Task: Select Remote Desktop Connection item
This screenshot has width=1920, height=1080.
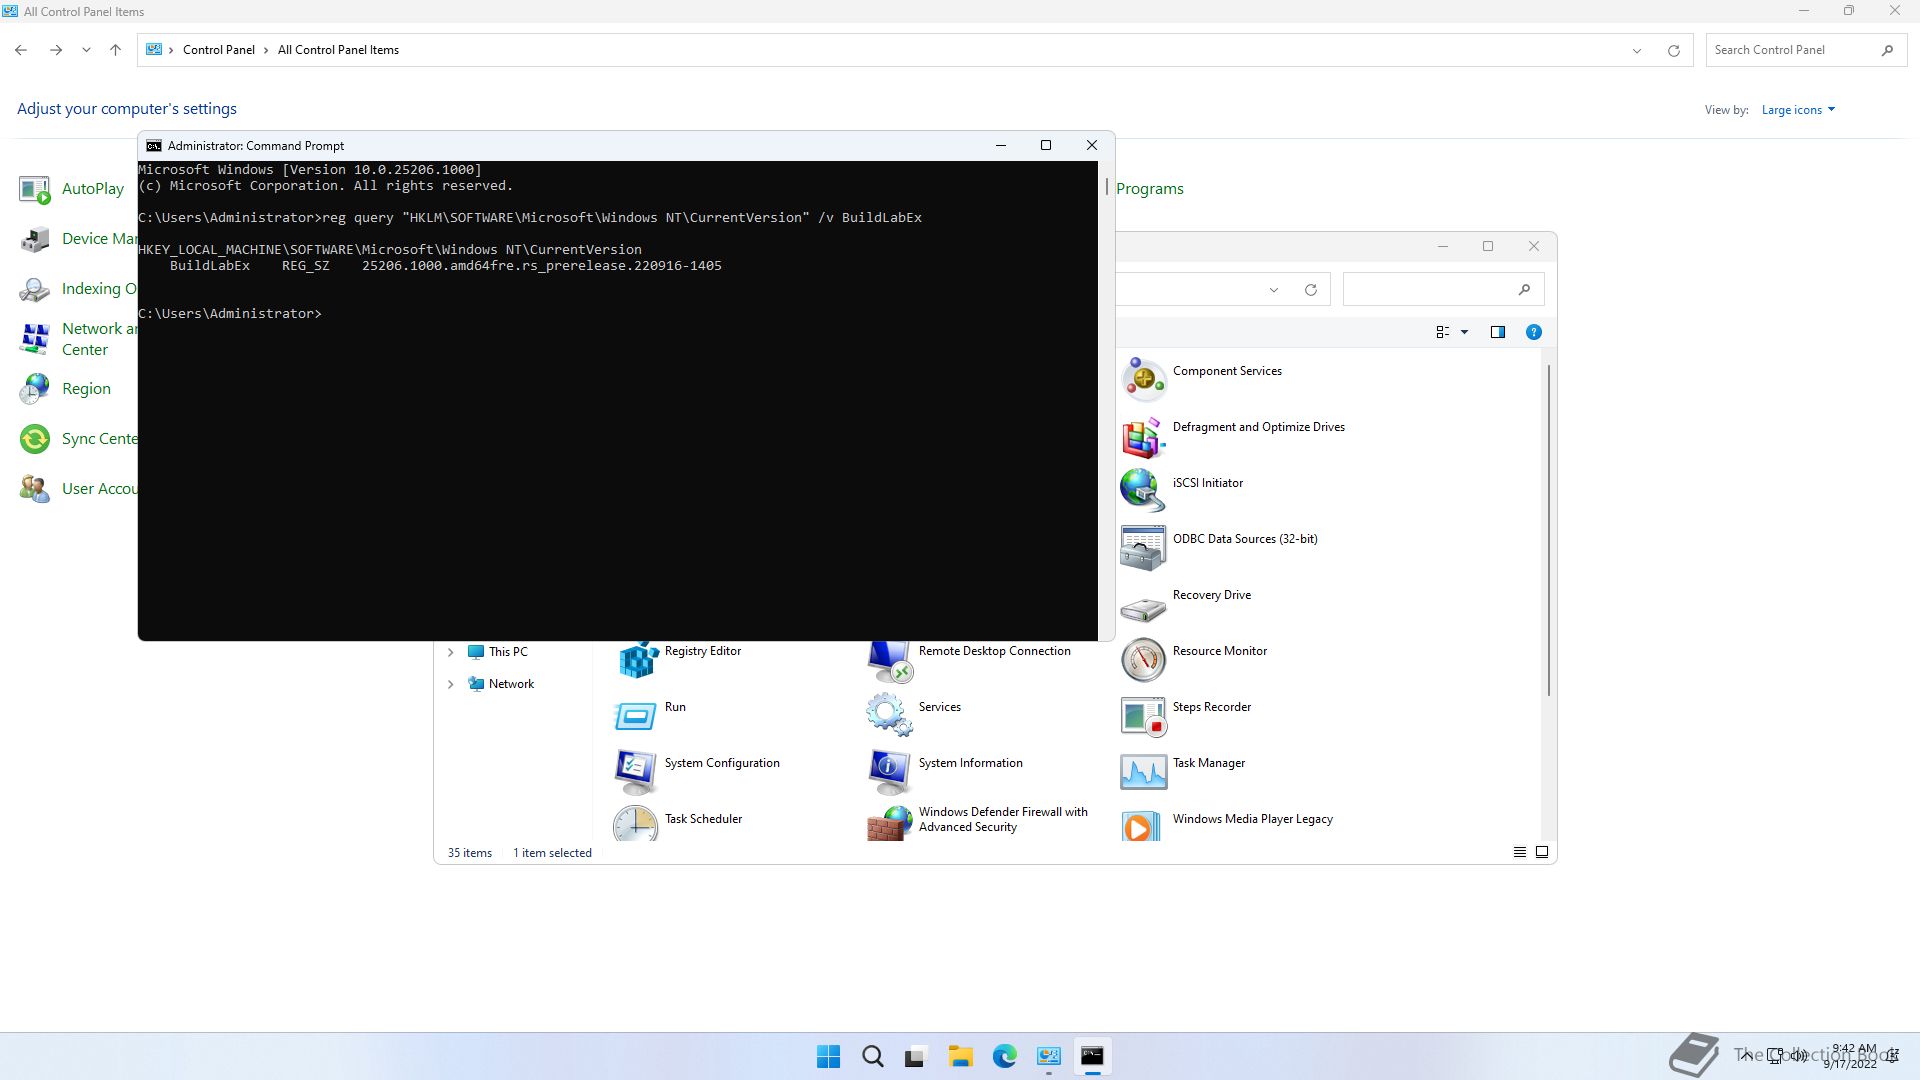Action: point(994,651)
